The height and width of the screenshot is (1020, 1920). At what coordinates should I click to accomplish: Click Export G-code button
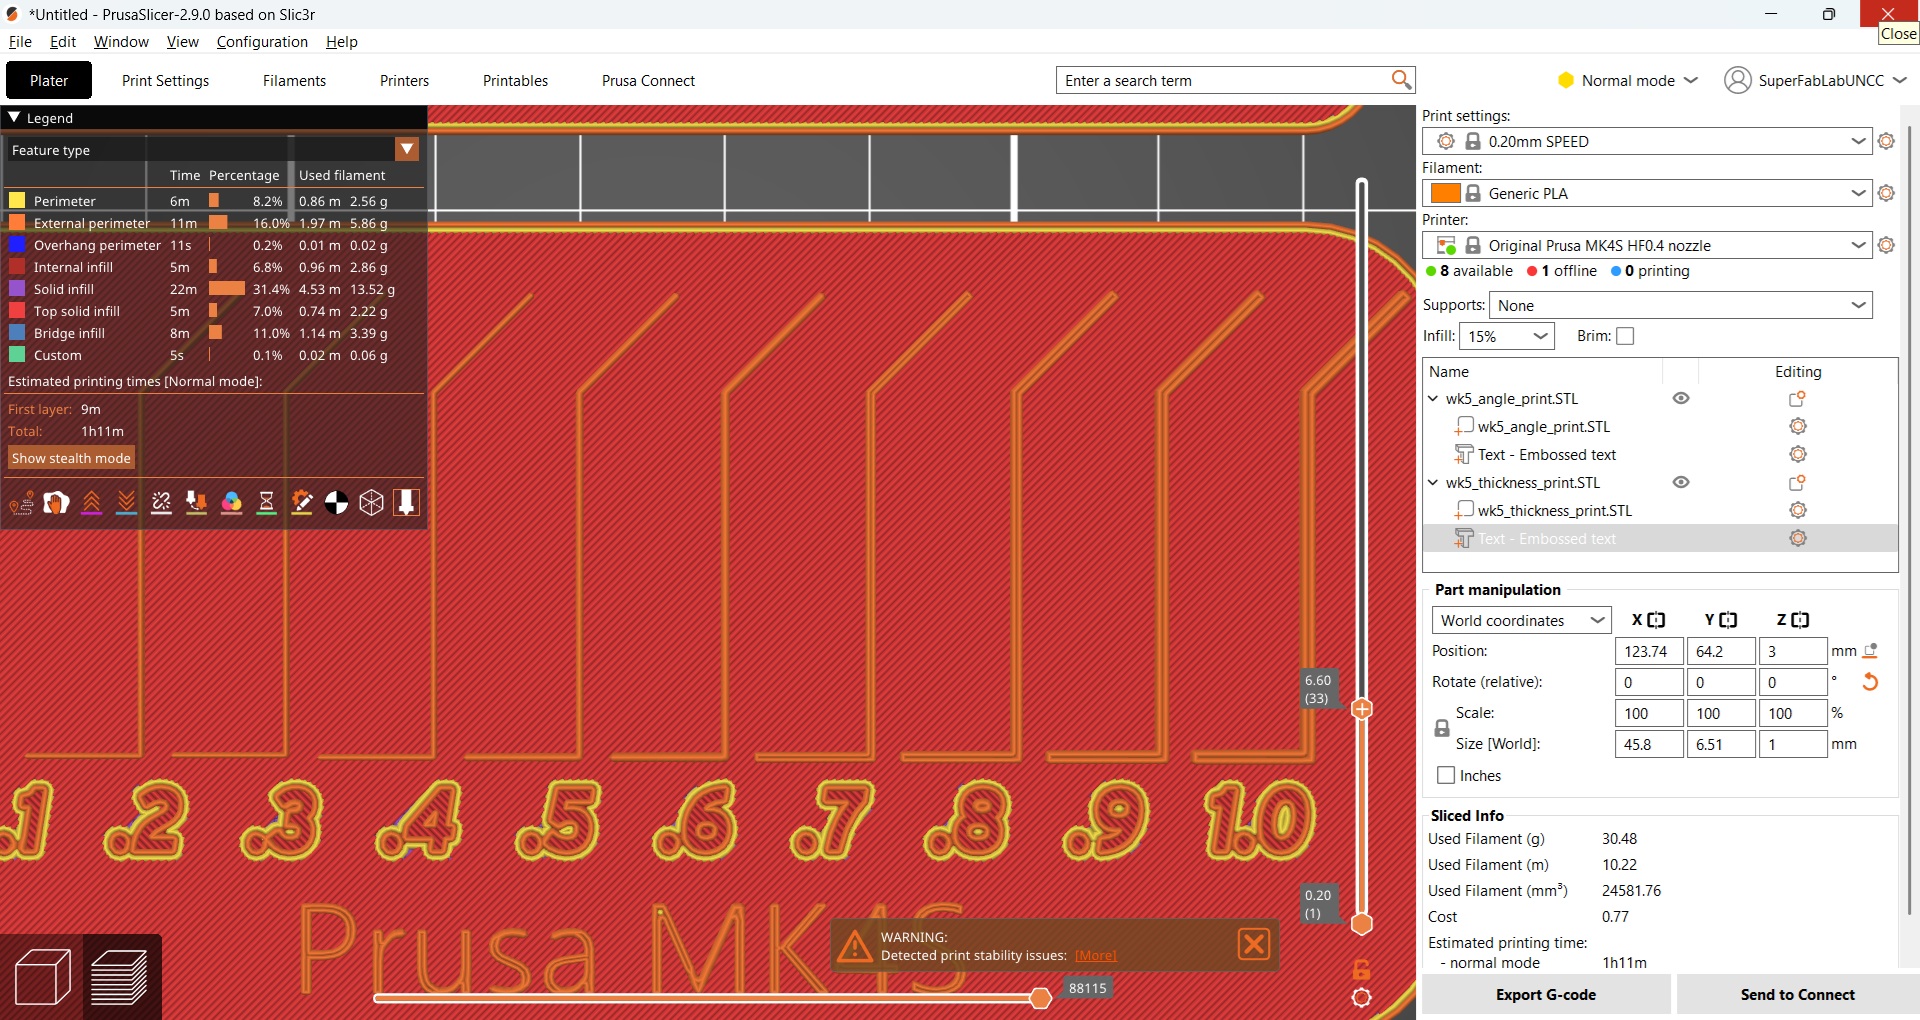click(x=1546, y=994)
